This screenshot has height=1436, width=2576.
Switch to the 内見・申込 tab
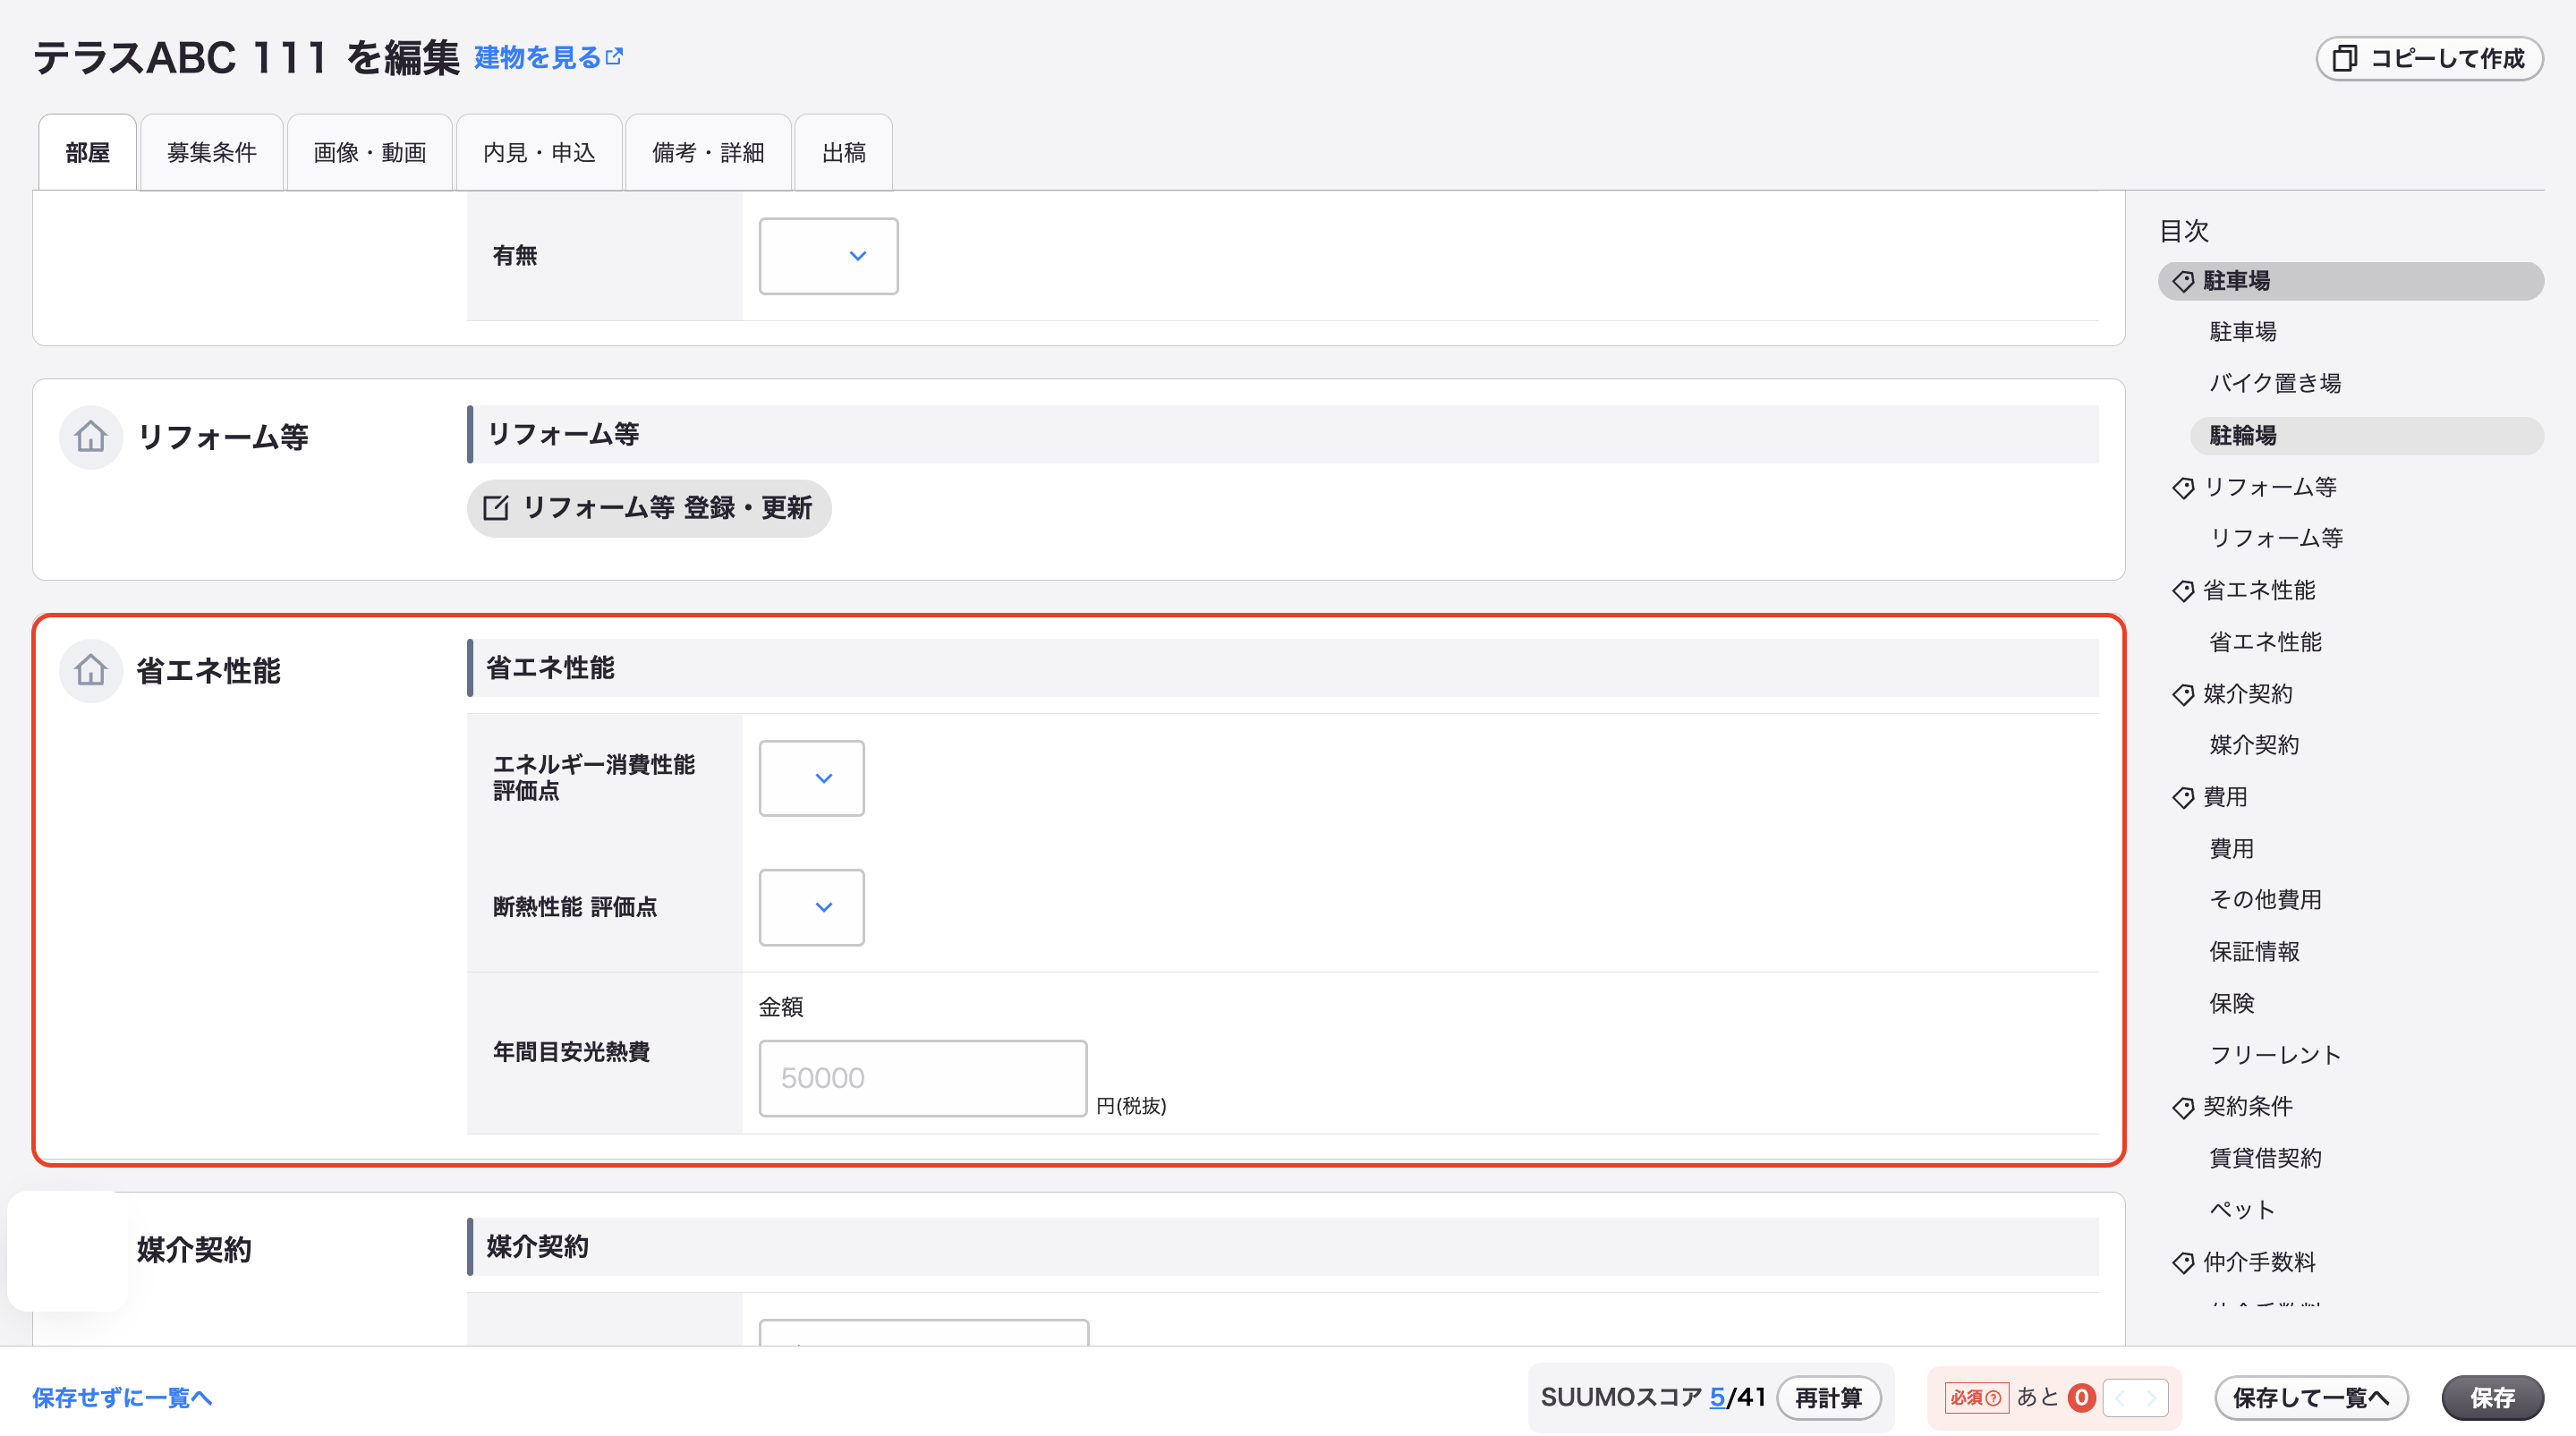[x=539, y=152]
